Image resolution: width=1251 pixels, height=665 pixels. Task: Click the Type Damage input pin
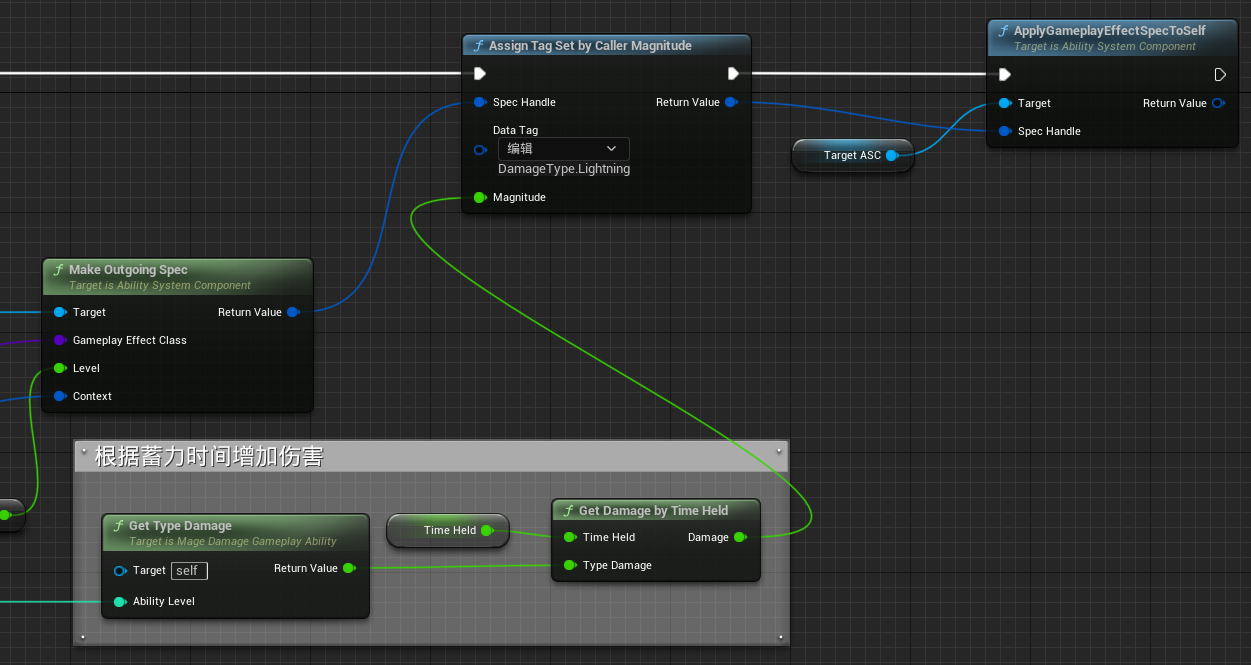click(570, 565)
